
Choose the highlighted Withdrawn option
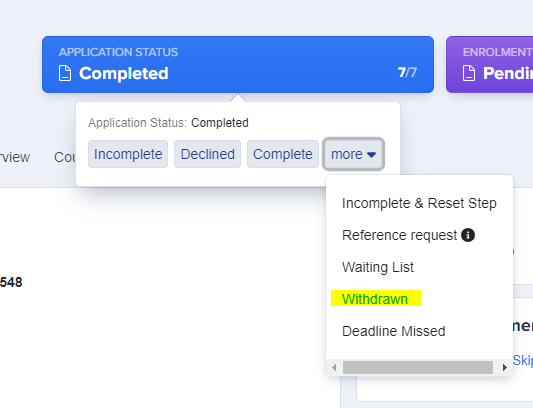pos(376,299)
